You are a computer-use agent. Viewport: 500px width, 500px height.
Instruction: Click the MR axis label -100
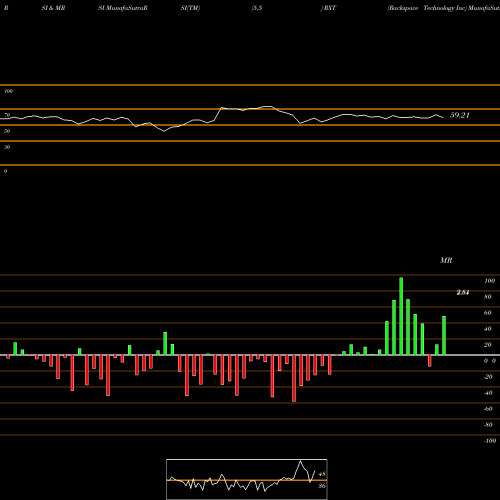490,441
